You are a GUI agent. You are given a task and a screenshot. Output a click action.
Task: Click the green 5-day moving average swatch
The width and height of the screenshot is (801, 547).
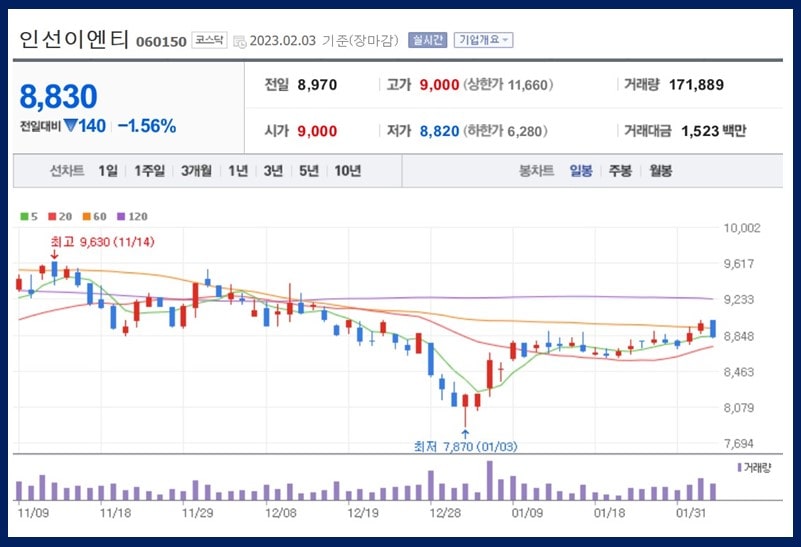(x=24, y=217)
